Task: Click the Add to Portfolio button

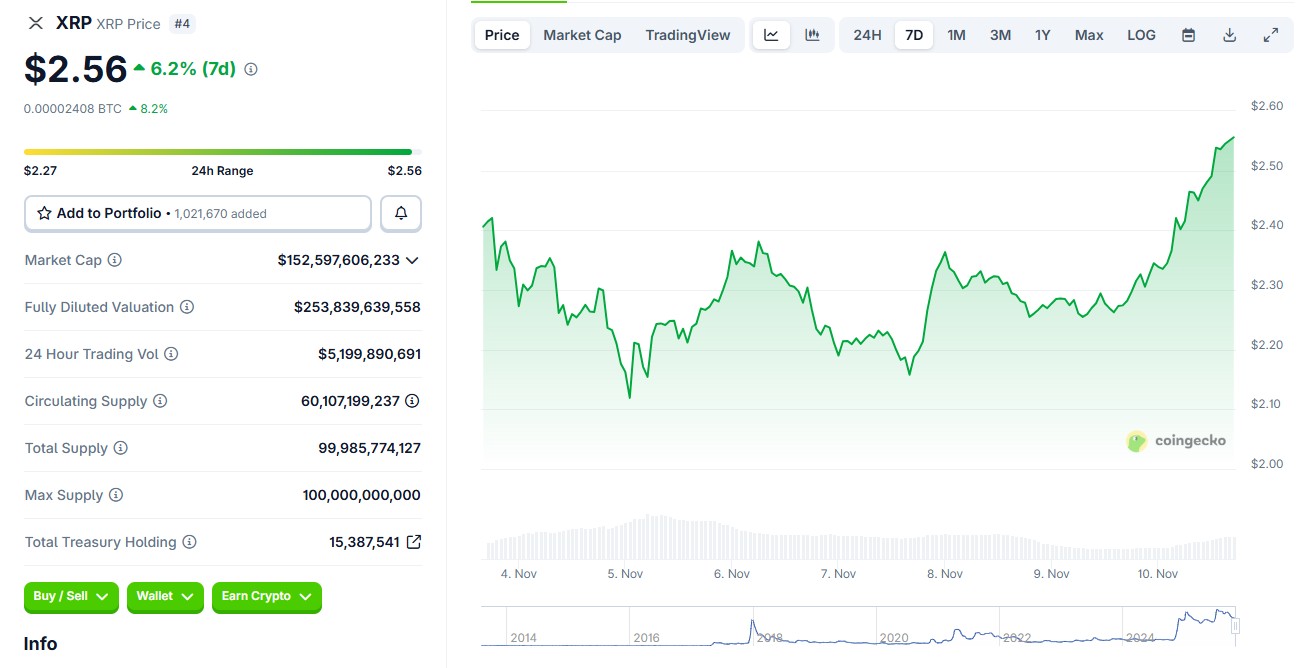Action: coord(197,213)
